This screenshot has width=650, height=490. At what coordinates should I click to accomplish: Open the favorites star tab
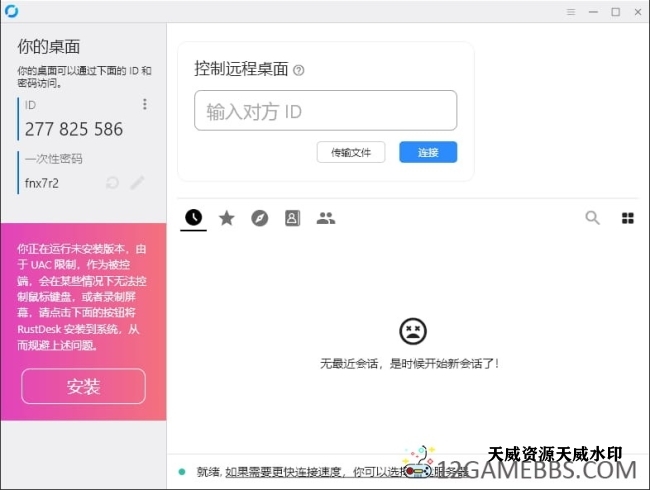(x=227, y=217)
